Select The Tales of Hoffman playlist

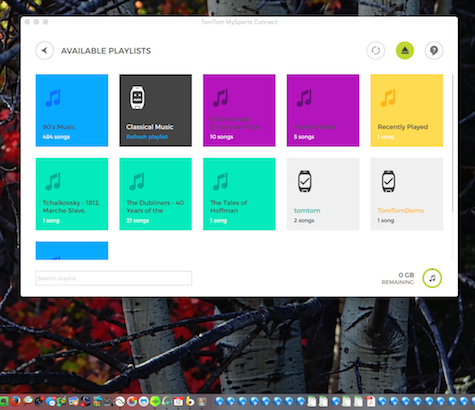(x=239, y=194)
